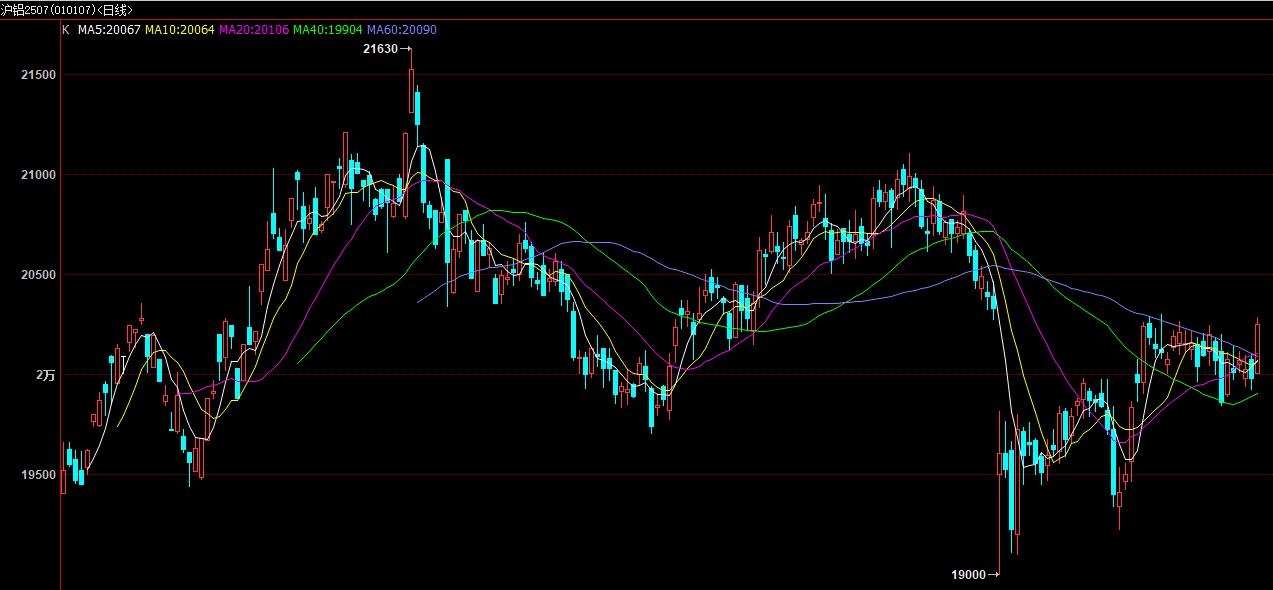Click the 20500 price axis label
The height and width of the screenshot is (590, 1273).
38,275
